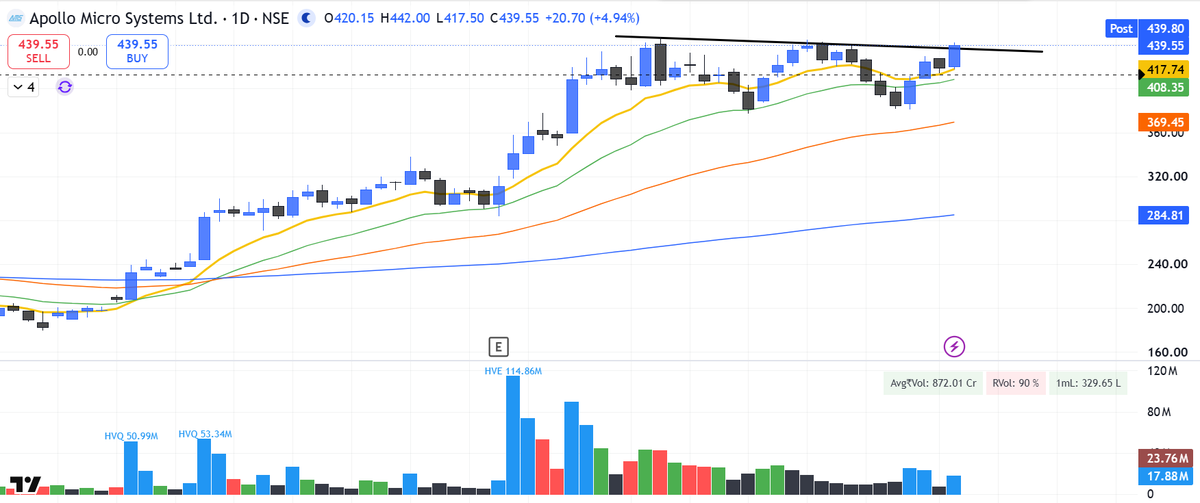Click the RVol: 90 % stat box
Screen dimensions: 1200x503
point(1016,383)
